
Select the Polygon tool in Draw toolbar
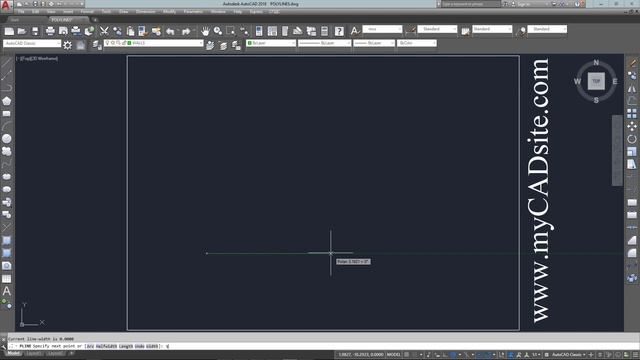click(7, 101)
